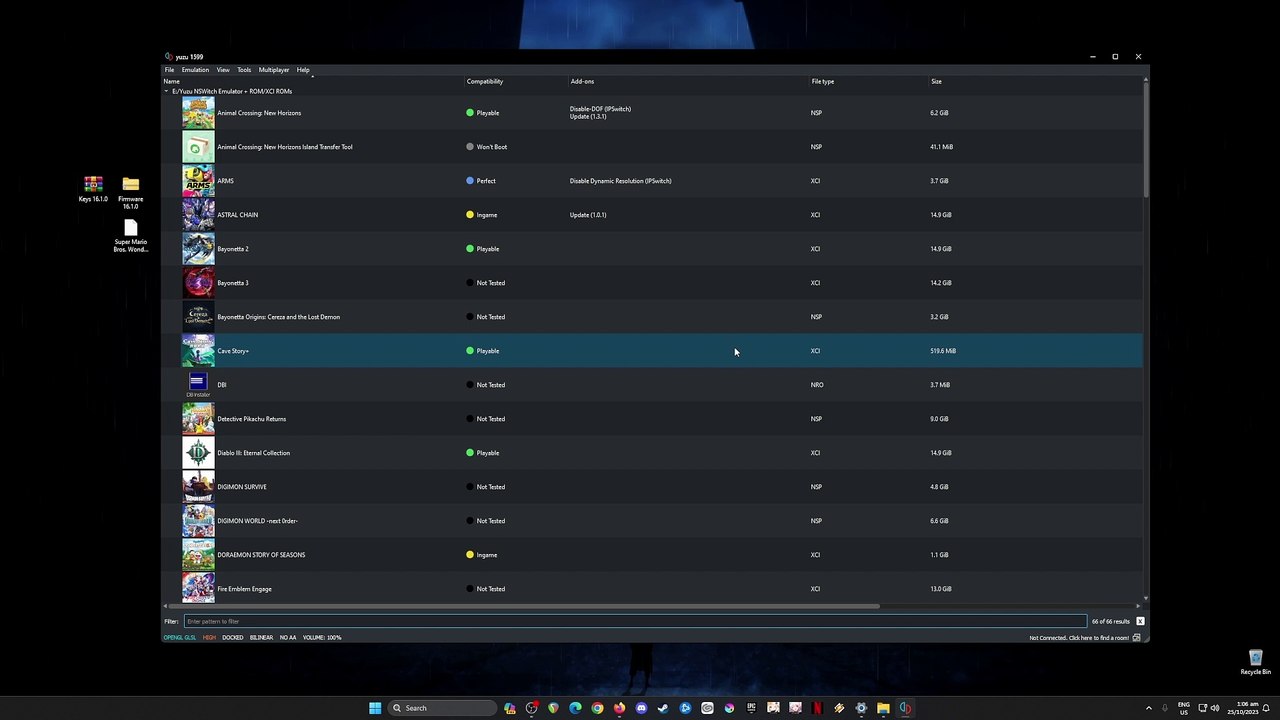The height and width of the screenshot is (720, 1280).
Task: Click Not Connected find a room link
Action: click(x=1079, y=637)
